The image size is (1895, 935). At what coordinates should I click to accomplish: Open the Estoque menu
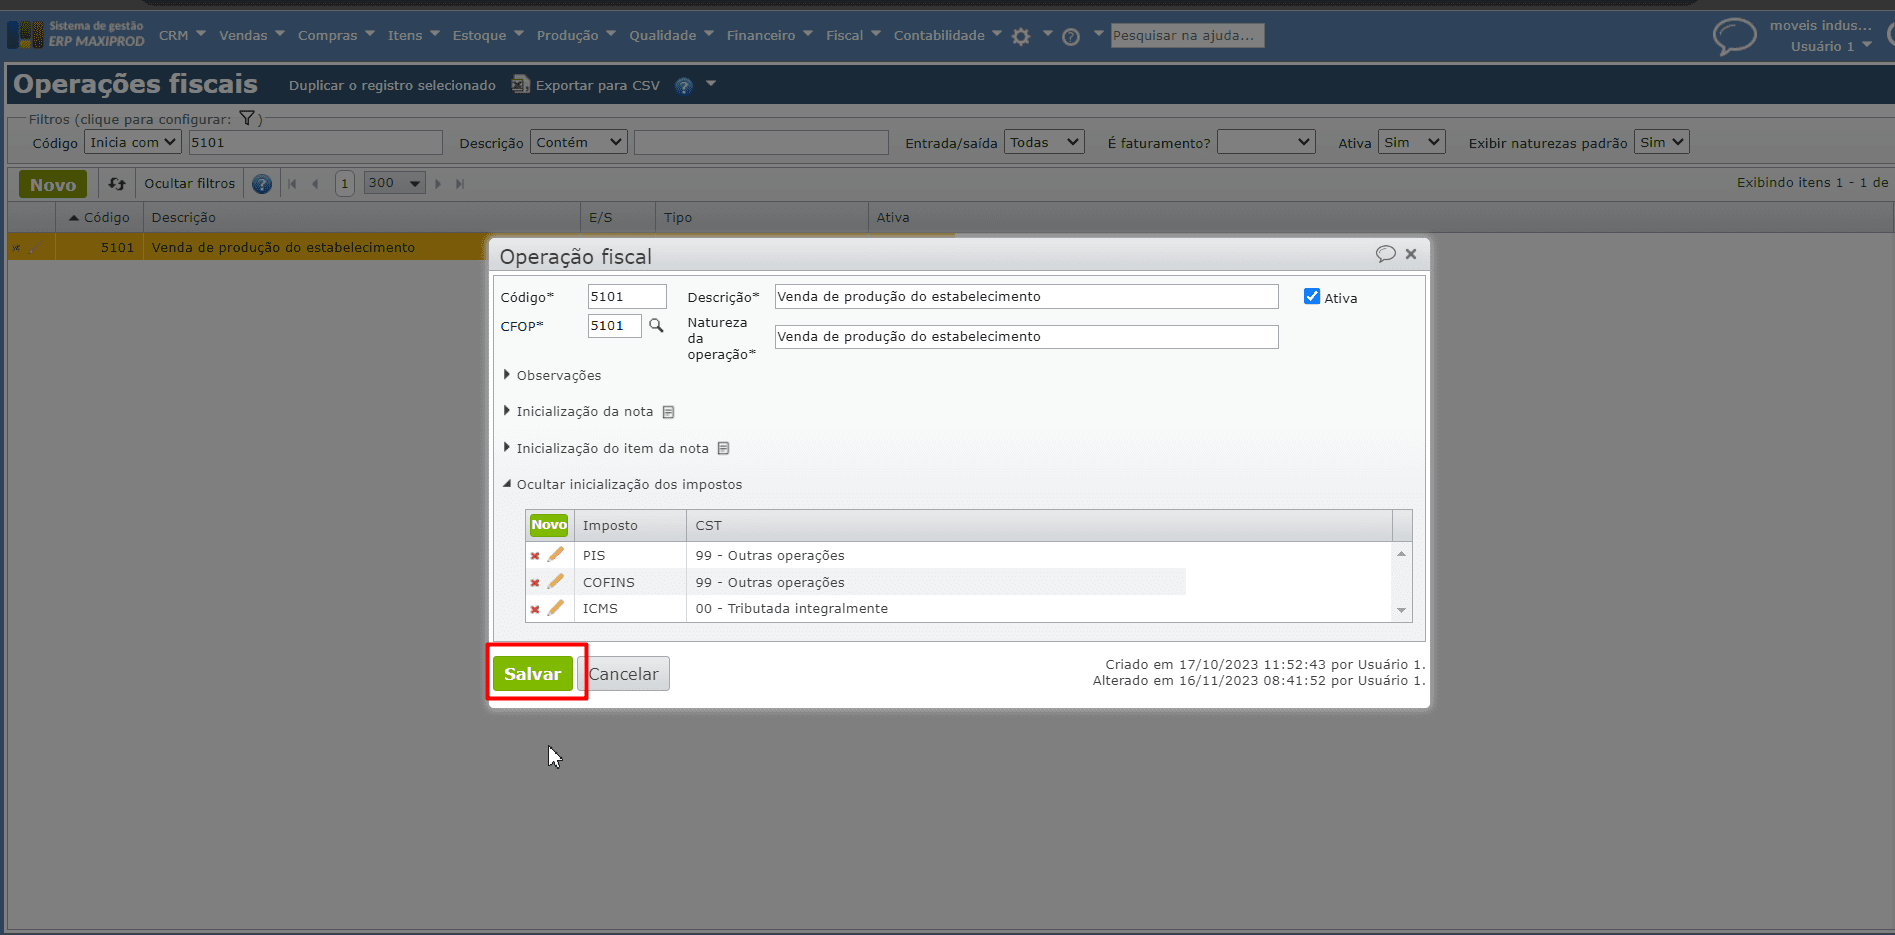click(488, 36)
